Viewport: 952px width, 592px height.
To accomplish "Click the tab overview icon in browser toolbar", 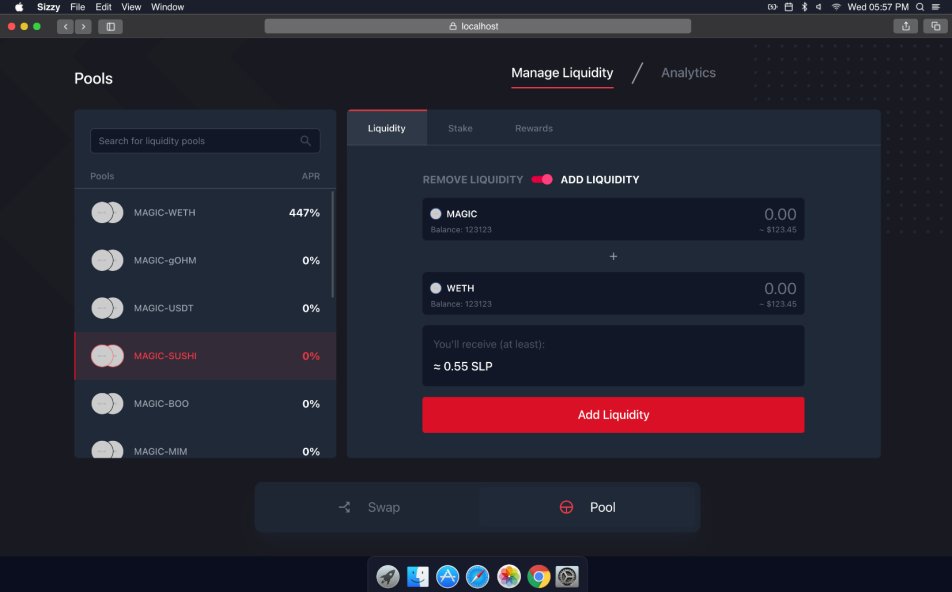I will (x=936, y=26).
